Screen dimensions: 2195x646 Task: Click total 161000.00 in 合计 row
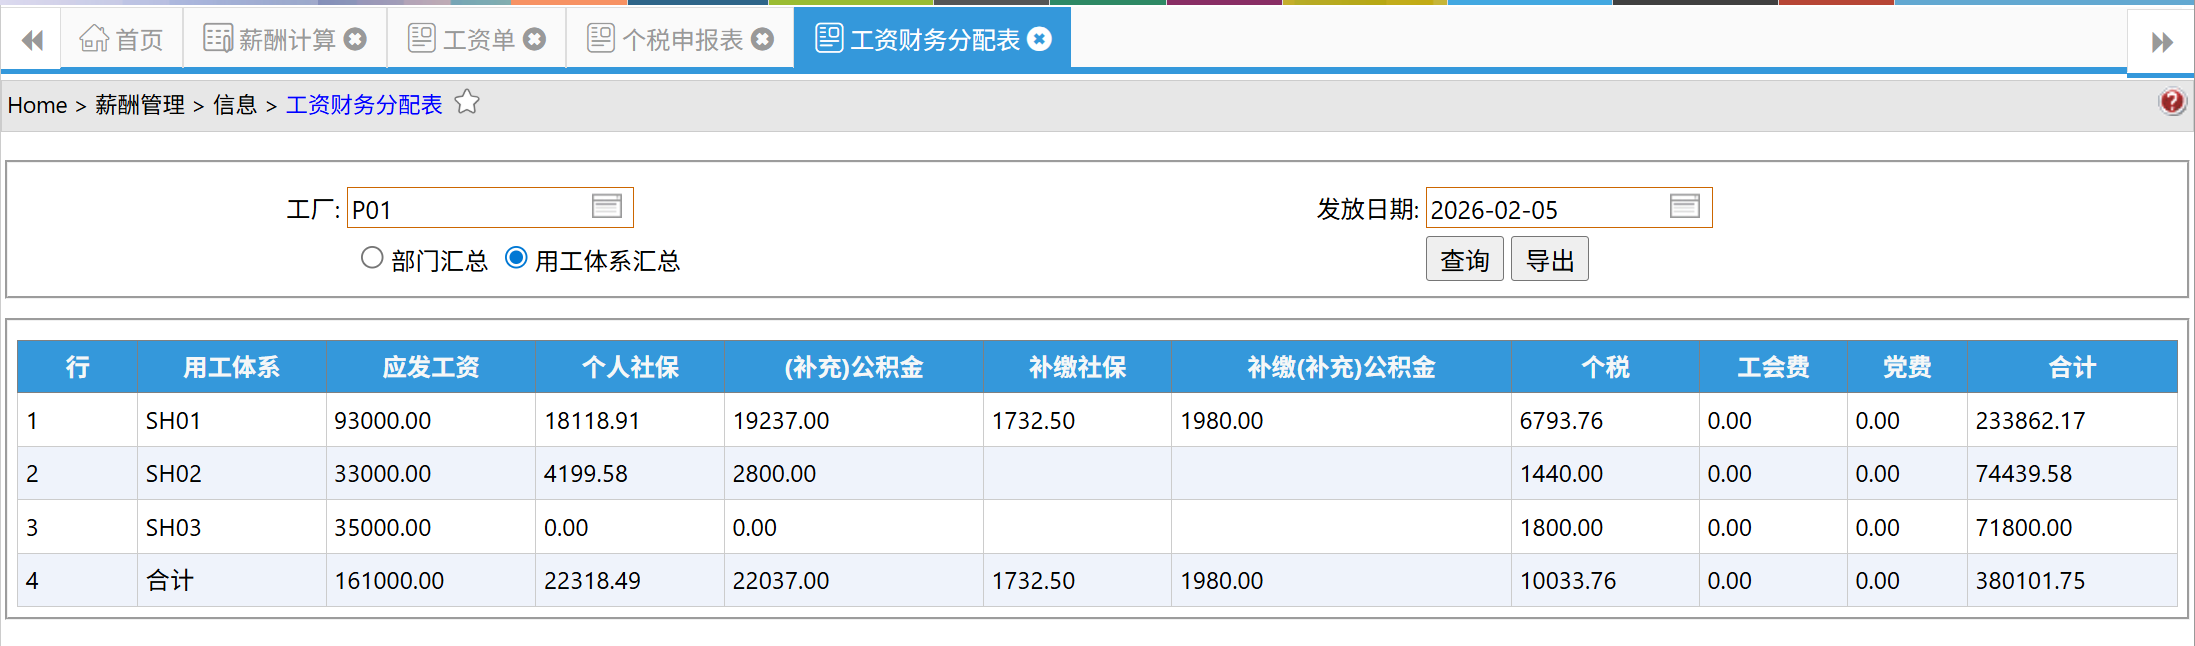[x=389, y=581]
